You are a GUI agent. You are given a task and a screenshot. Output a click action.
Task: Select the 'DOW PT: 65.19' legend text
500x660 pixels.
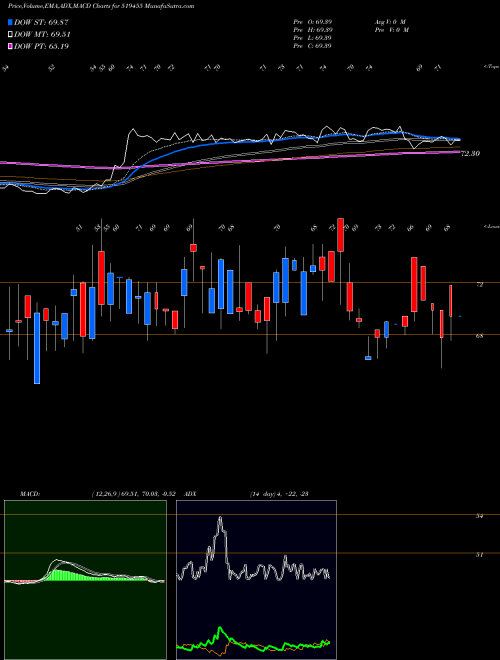tap(41, 46)
